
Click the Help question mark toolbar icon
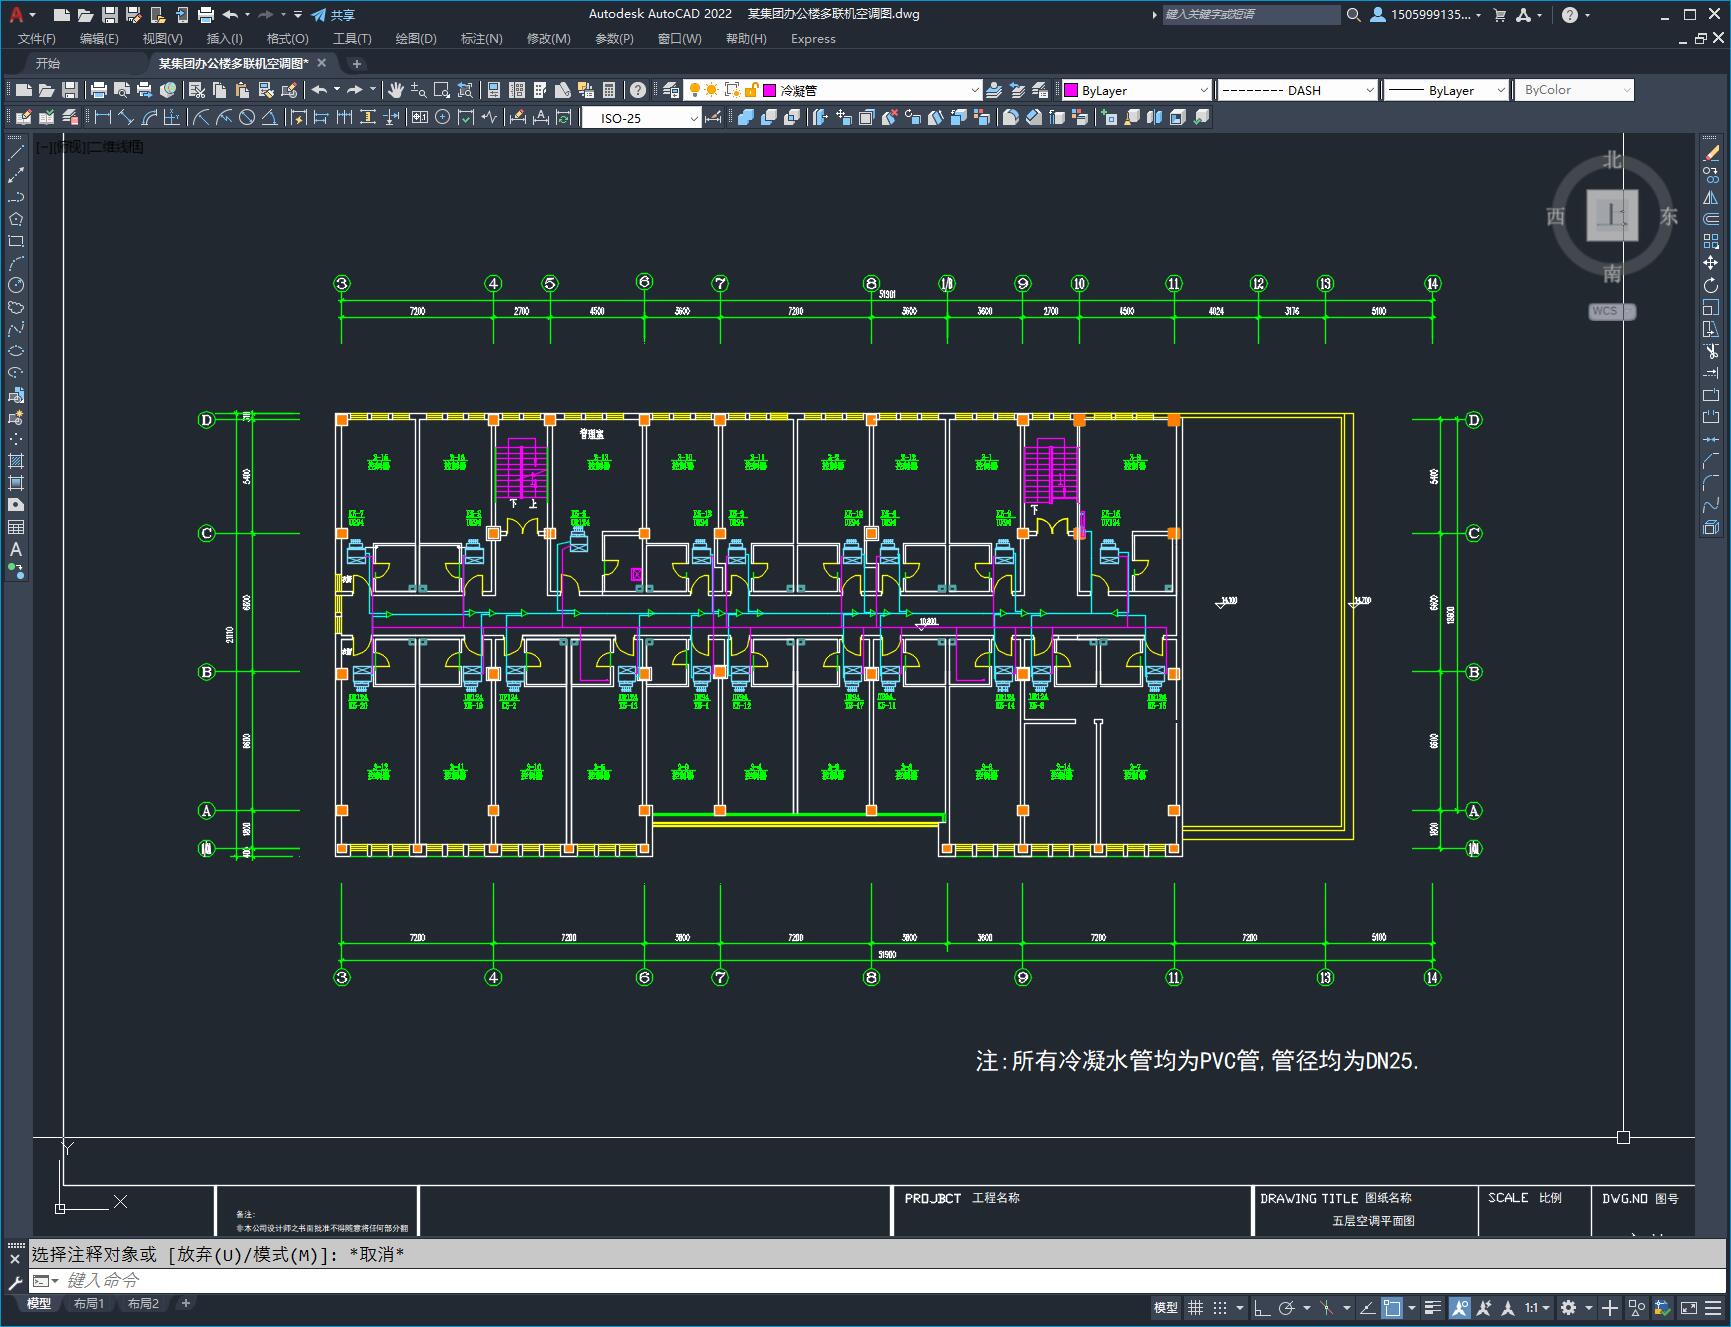pos(638,90)
